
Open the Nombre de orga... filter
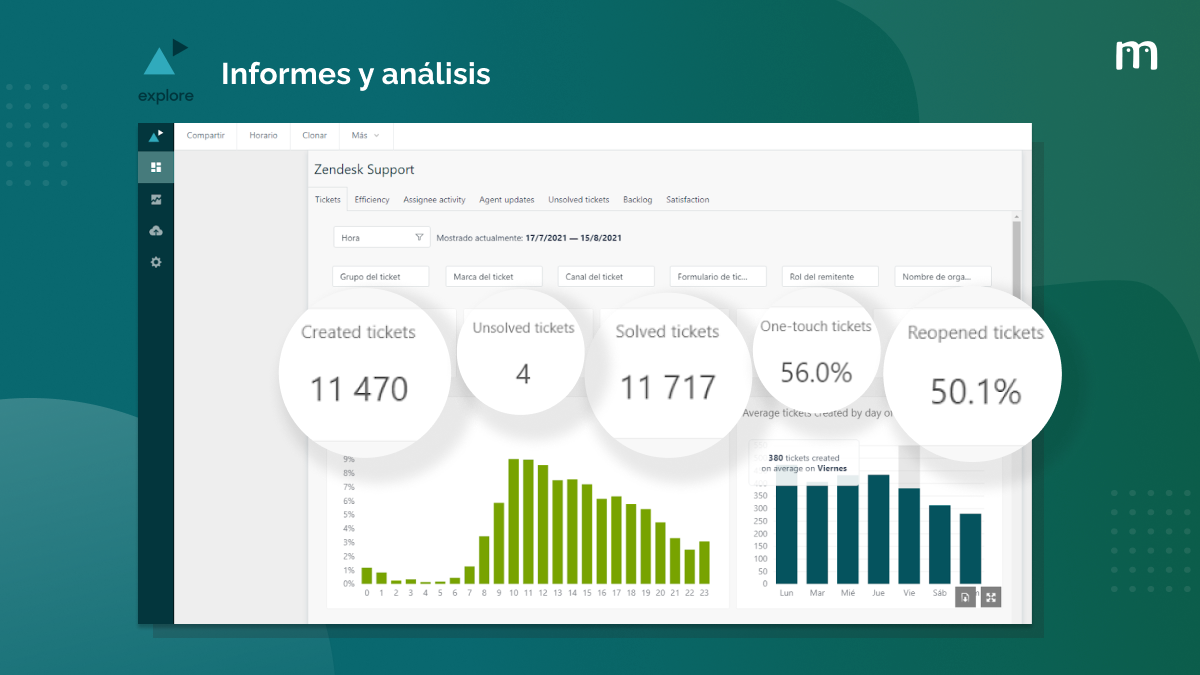pos(943,277)
